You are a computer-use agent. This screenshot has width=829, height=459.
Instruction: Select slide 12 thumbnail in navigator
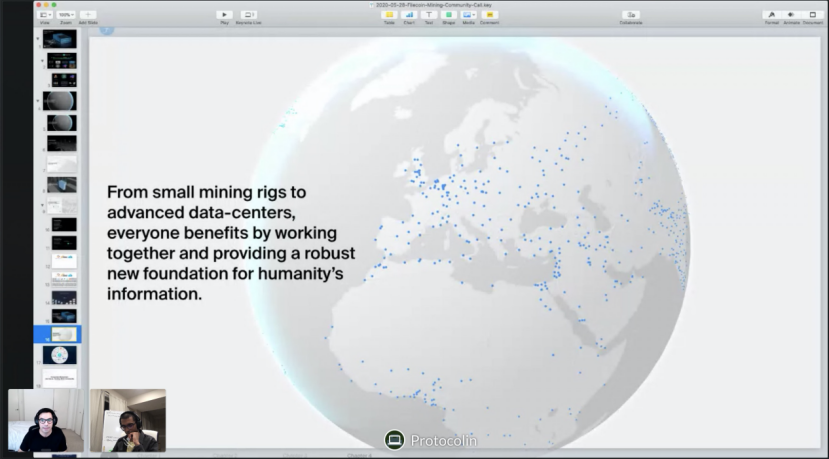(x=64, y=261)
